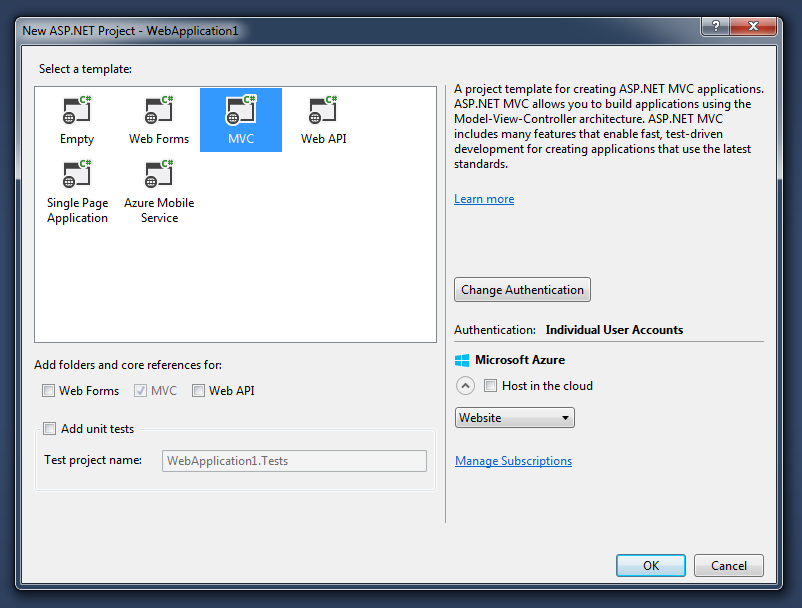802x608 pixels.
Task: Open the help question mark button
Action: pyautogui.click(x=716, y=26)
